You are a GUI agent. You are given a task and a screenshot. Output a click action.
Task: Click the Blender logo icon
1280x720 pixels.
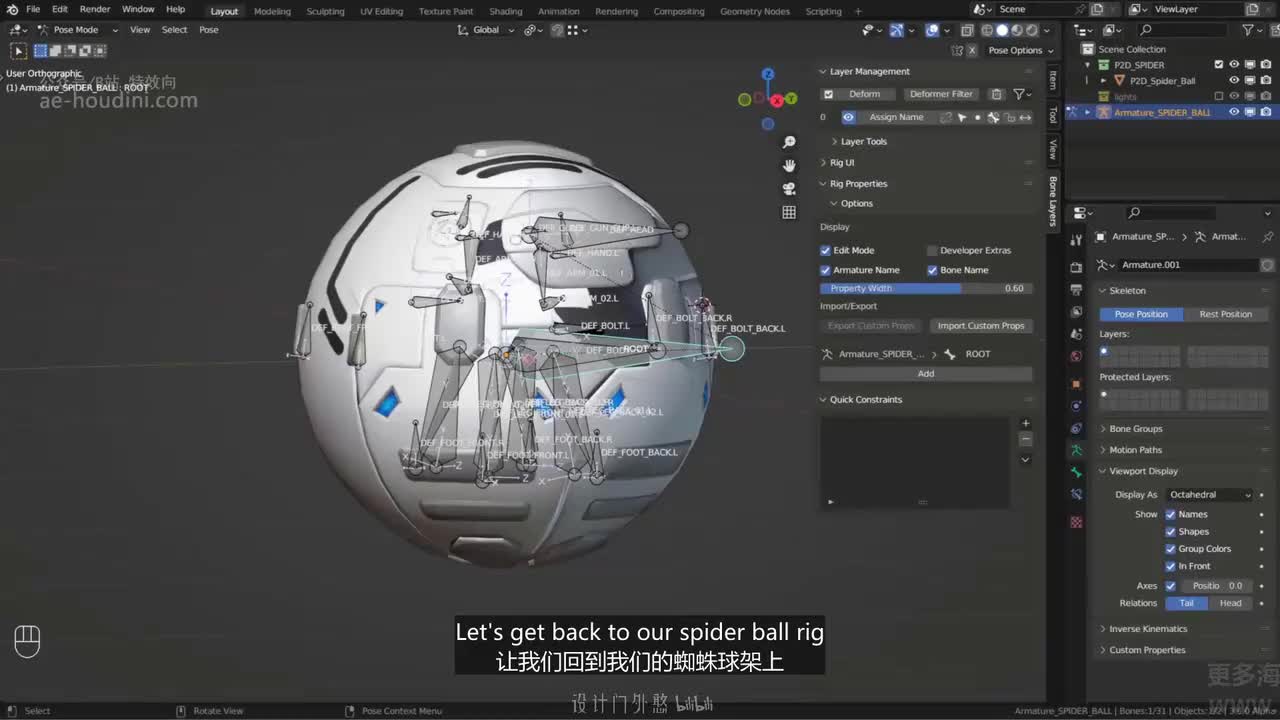pos(12,10)
